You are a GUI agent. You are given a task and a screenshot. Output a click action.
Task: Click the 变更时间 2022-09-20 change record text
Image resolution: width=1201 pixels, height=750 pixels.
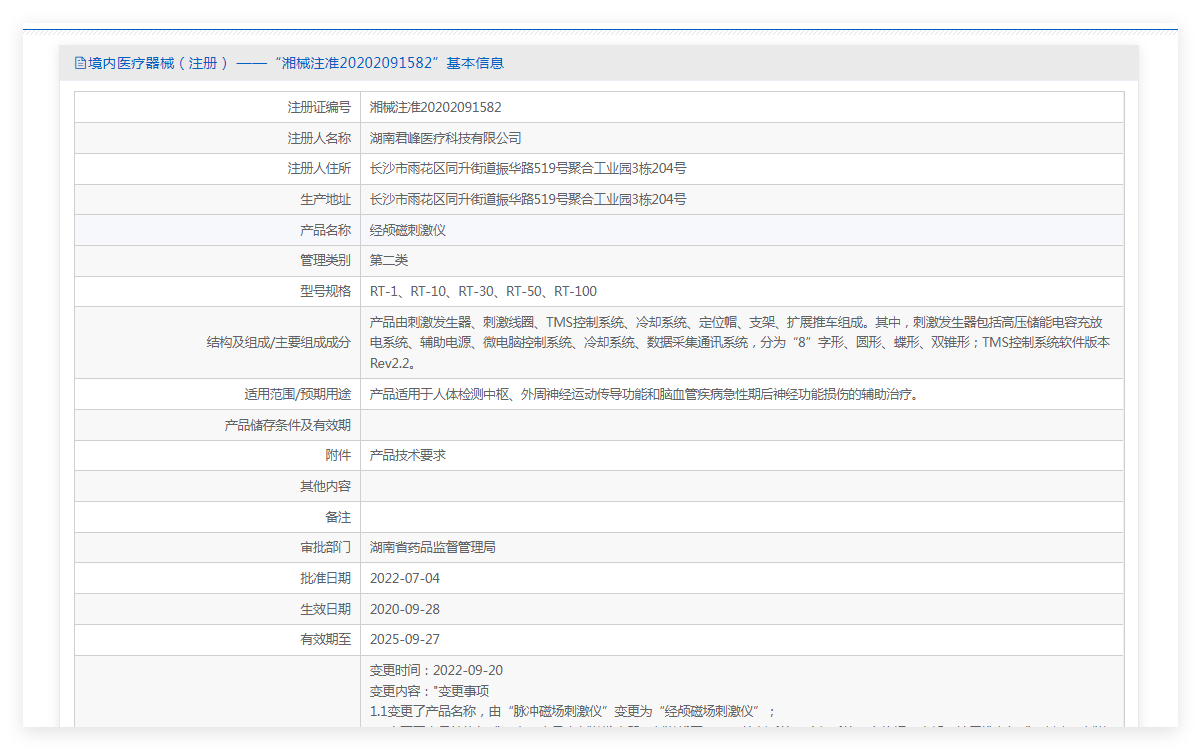[x=435, y=669]
